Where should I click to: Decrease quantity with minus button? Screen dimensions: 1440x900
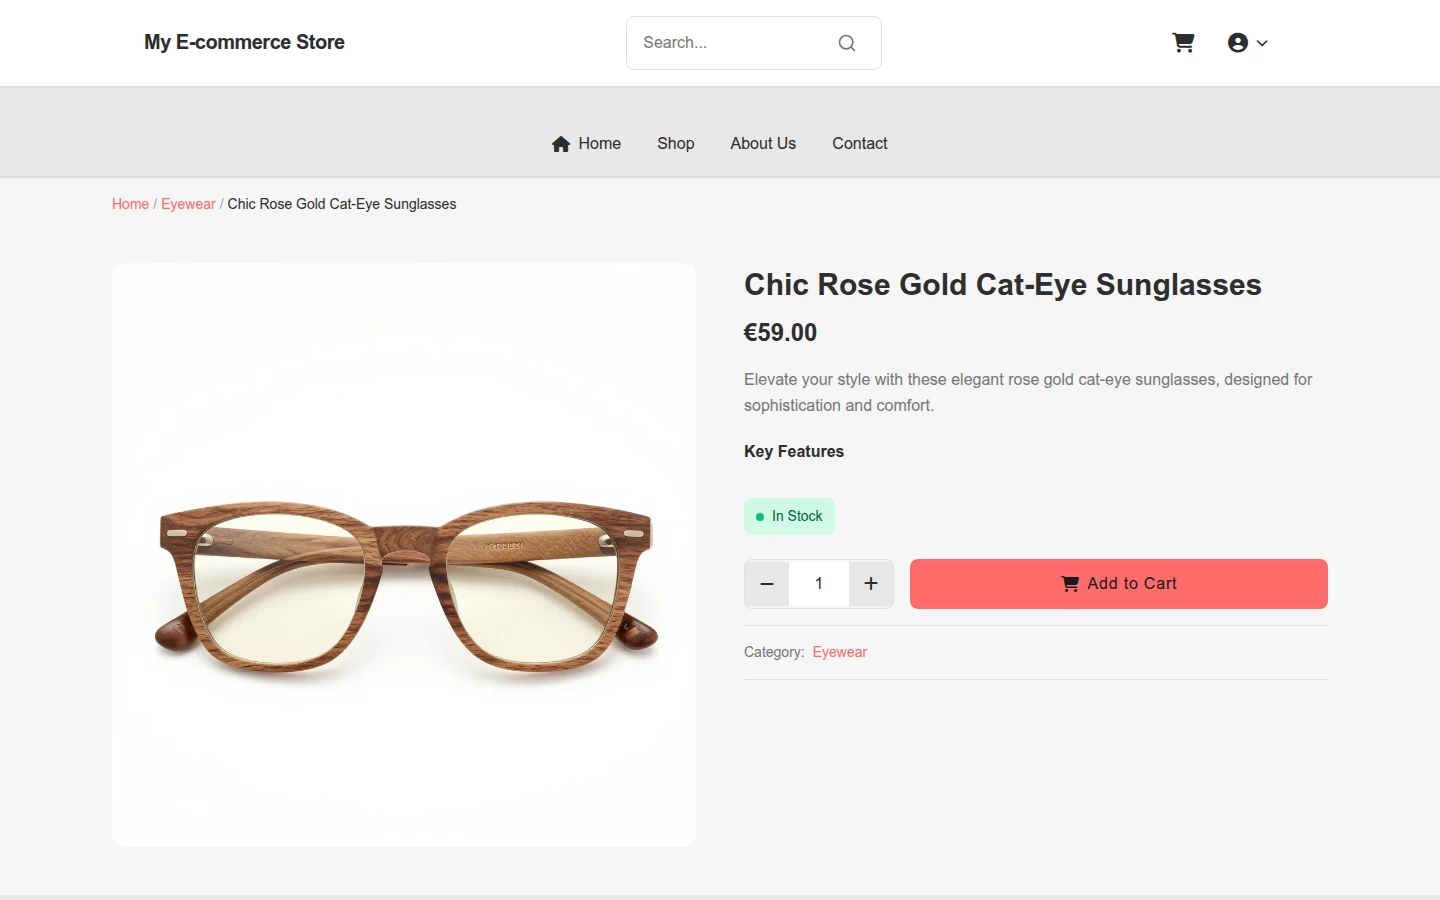(767, 584)
